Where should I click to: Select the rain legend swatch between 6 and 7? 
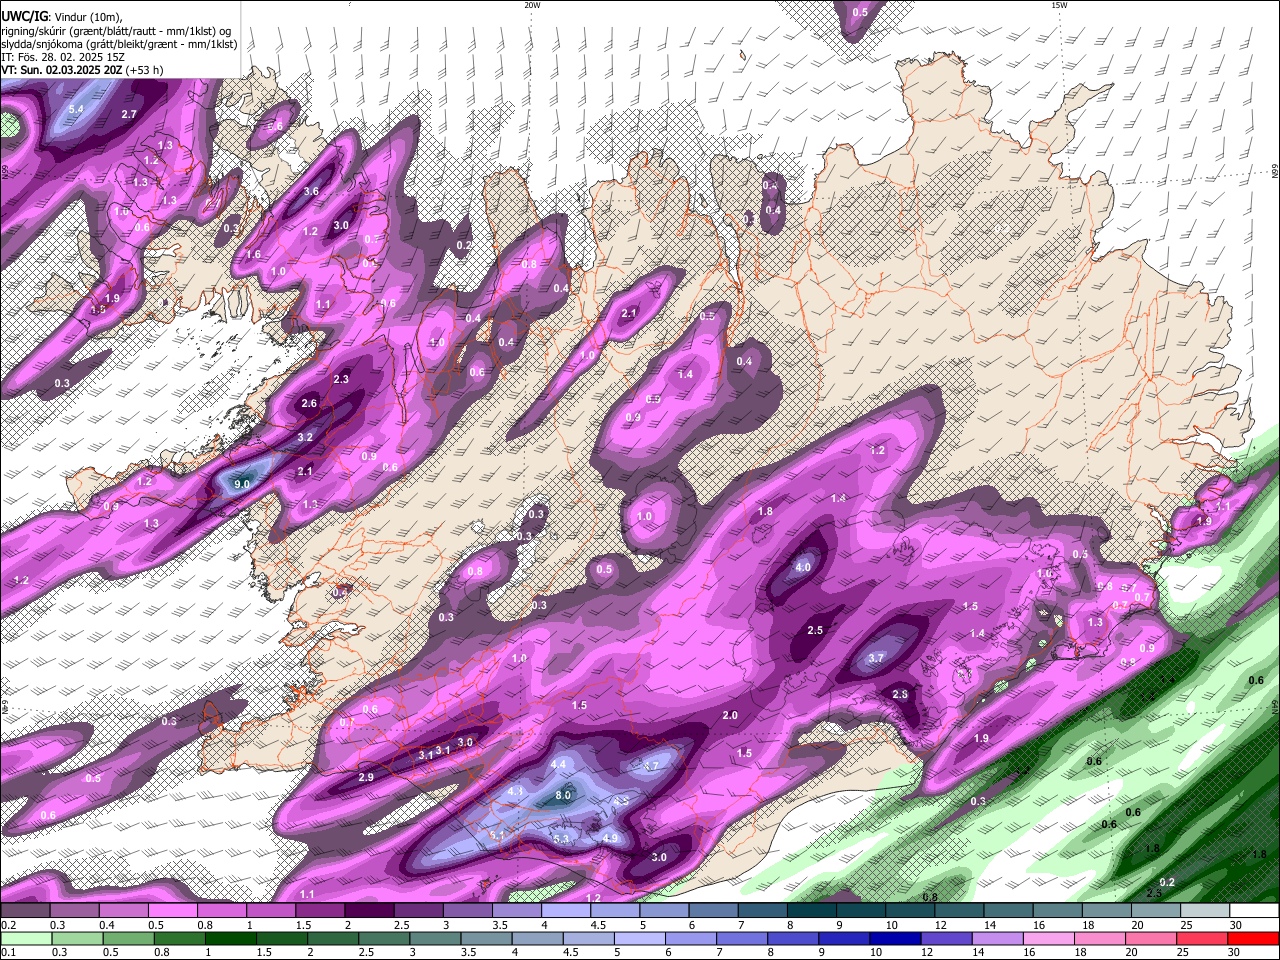click(x=691, y=938)
